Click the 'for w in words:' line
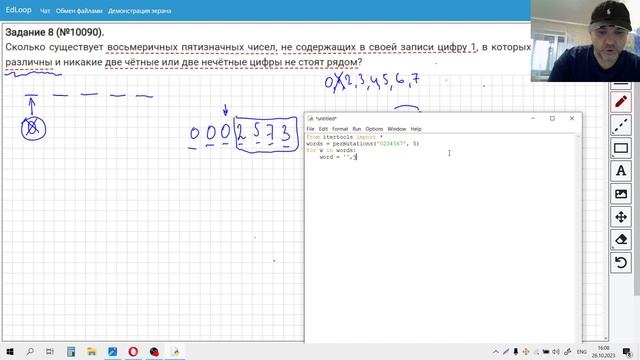Screen dimensions: 640x360 331,150
